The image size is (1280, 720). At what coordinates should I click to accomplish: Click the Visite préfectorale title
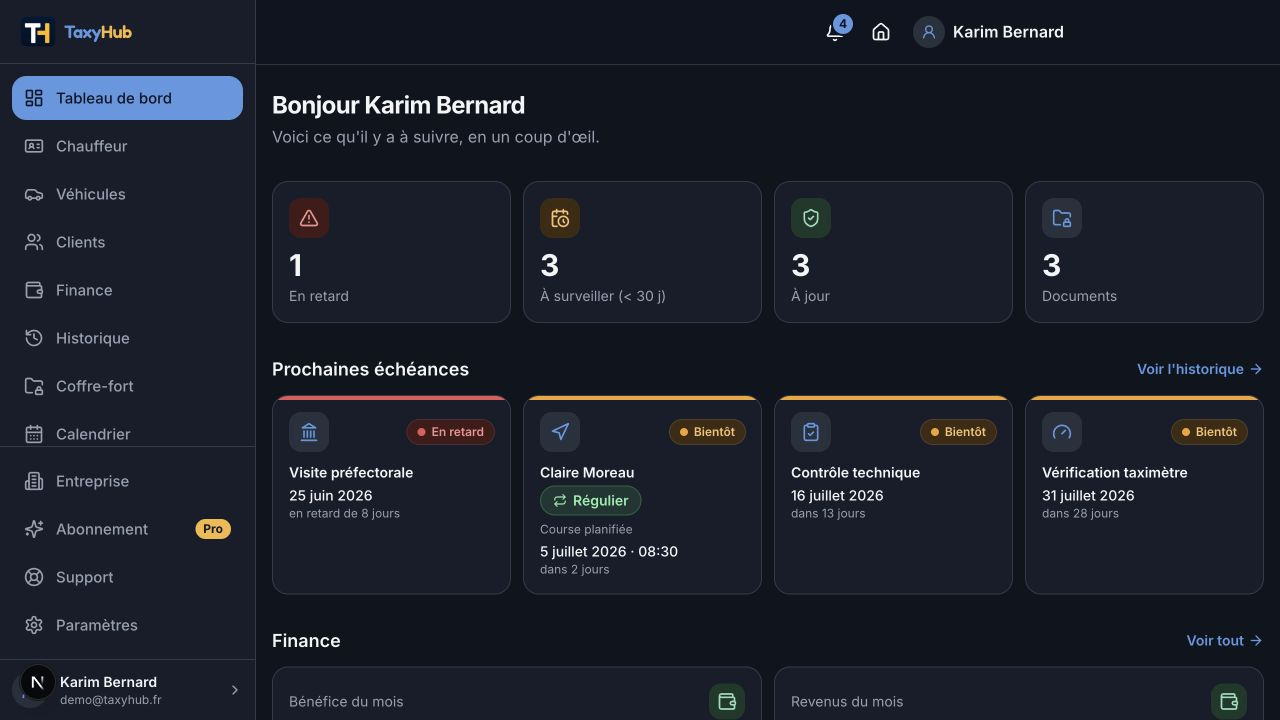[x=351, y=472]
